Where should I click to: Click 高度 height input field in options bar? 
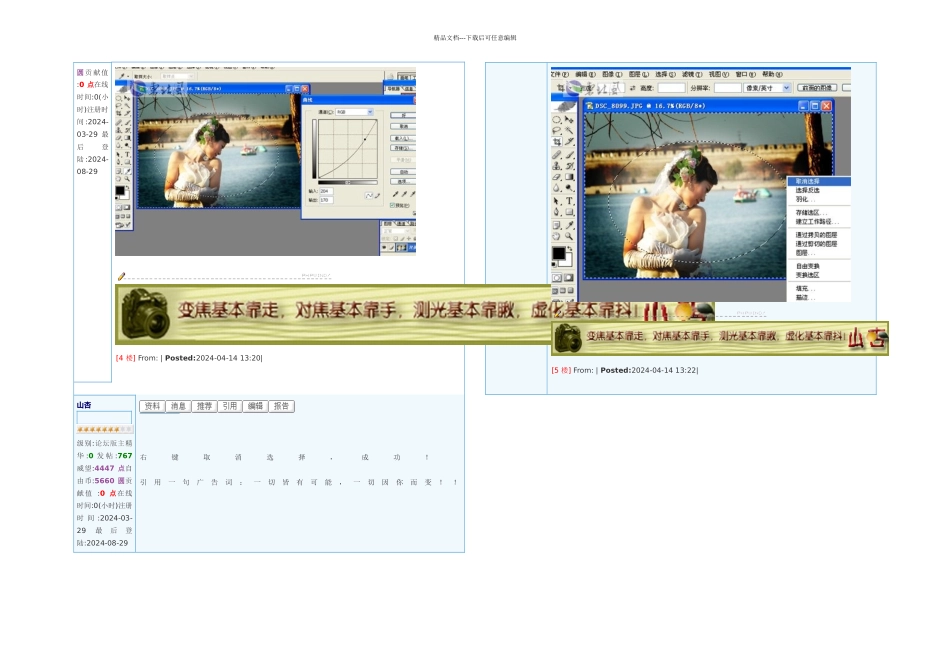pyautogui.click(x=671, y=88)
